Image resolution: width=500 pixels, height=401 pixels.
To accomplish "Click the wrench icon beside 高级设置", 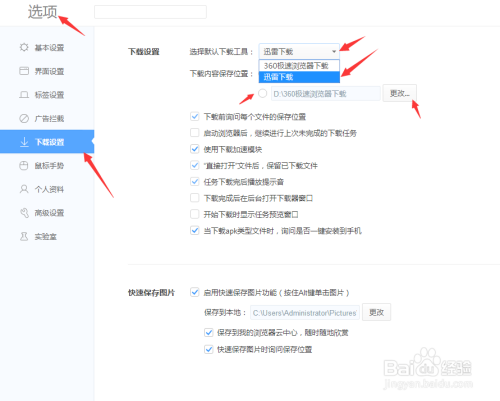I will click(x=25, y=213).
